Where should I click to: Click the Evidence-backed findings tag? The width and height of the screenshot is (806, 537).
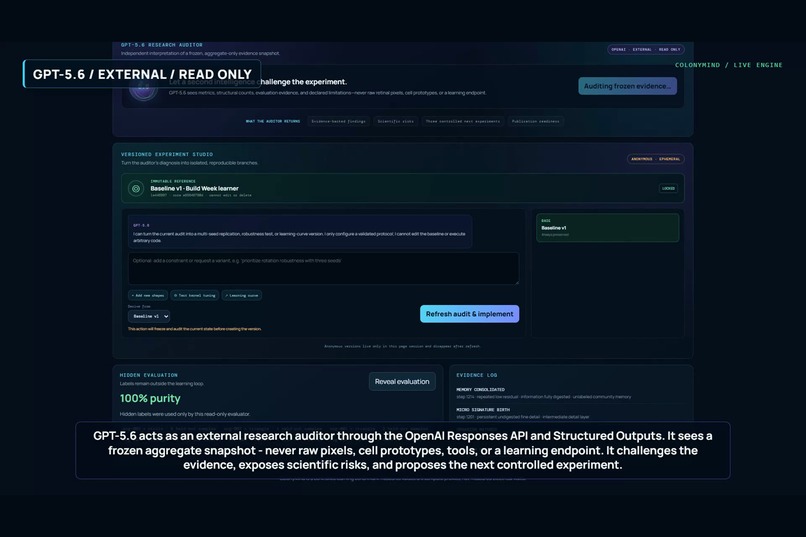click(x=338, y=121)
